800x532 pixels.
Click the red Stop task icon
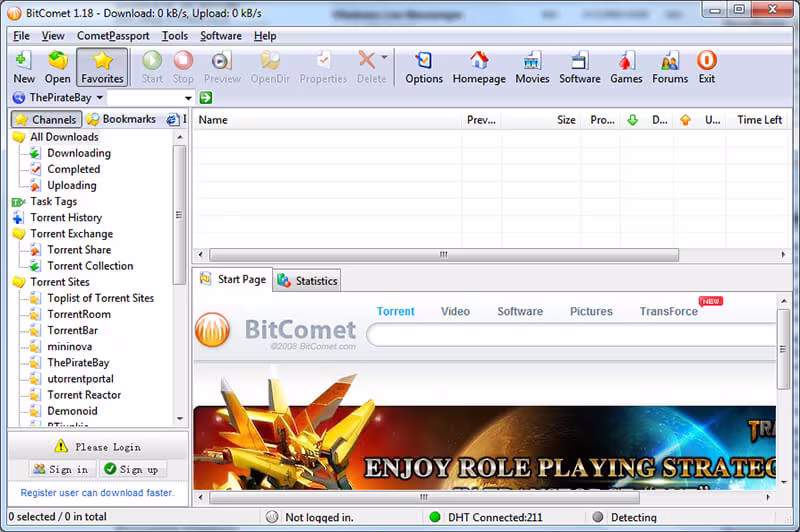click(183, 67)
